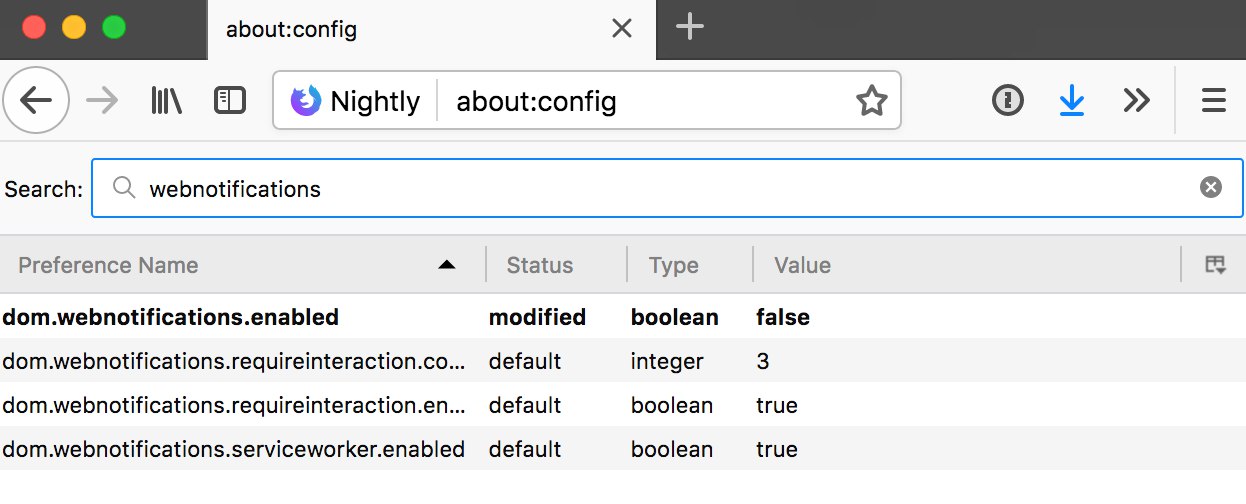Image resolution: width=1246 pixels, height=504 pixels.
Task: Open a new tab
Action: (690, 28)
